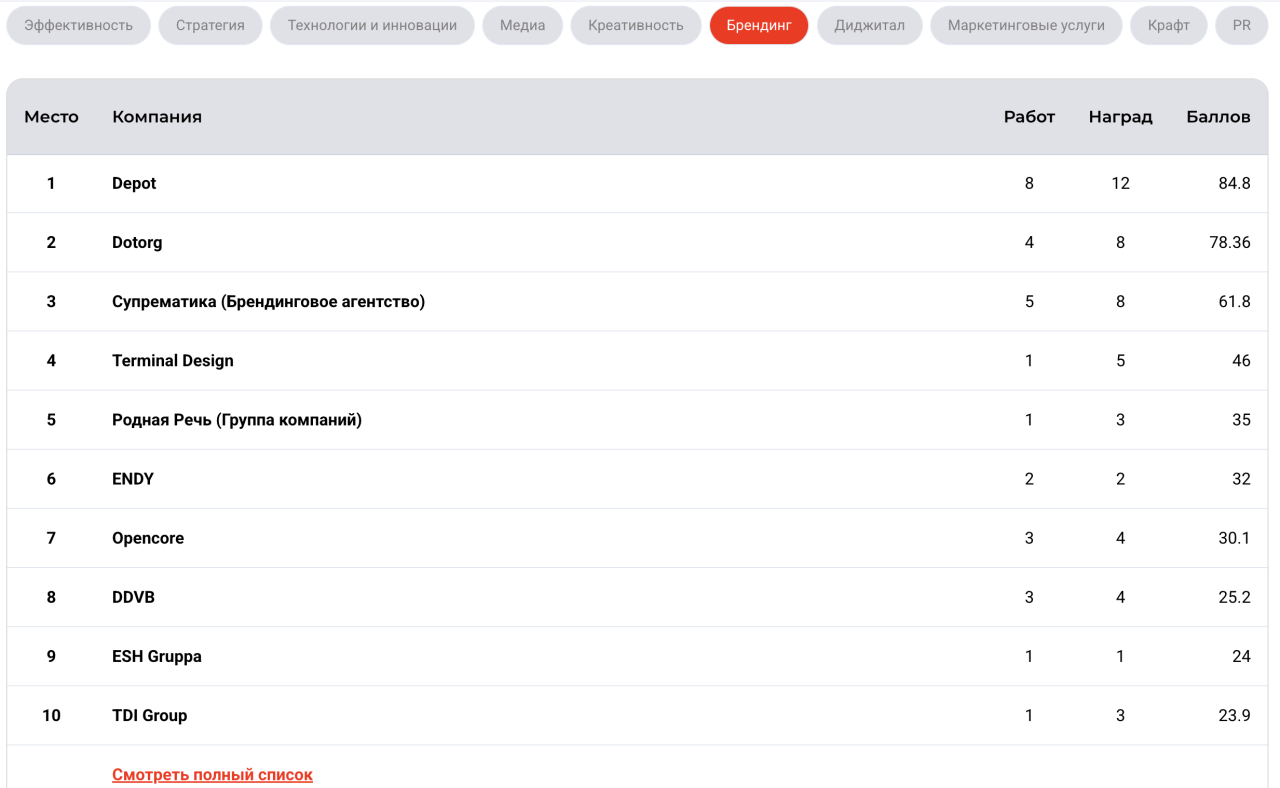The height and width of the screenshot is (788, 1280).
Task: Click Смотреть полный список link
Action: tap(212, 775)
